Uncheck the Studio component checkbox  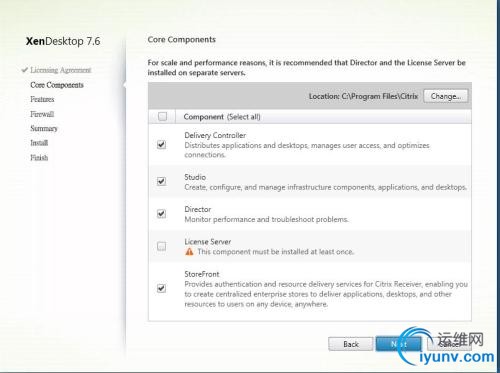click(x=161, y=181)
